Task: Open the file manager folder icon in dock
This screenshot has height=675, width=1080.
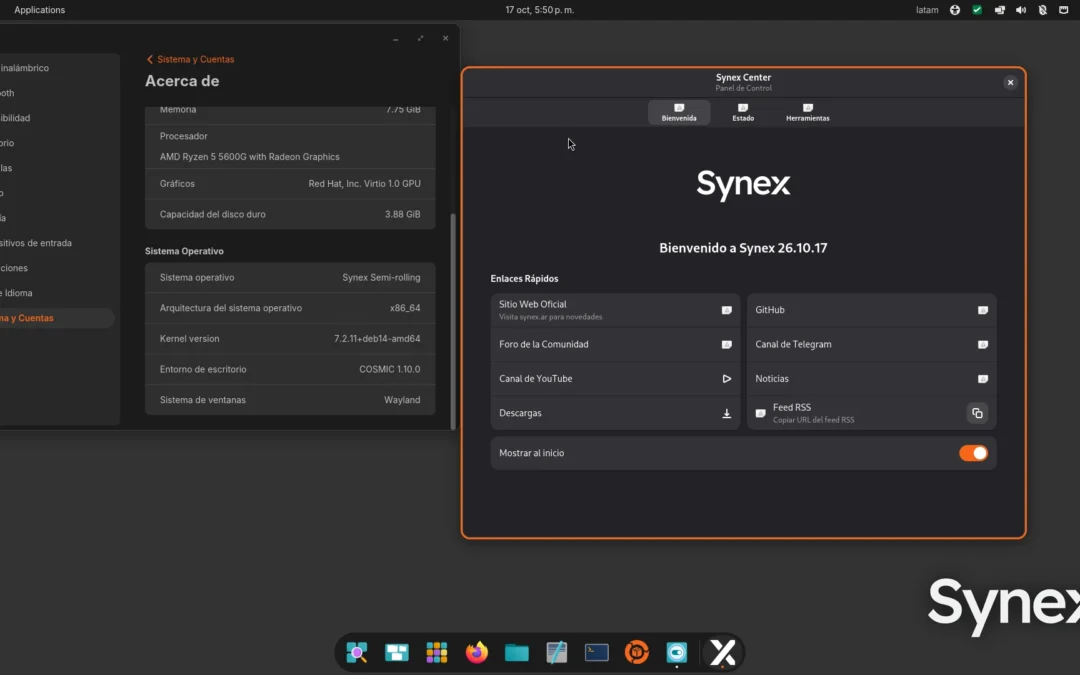Action: (517, 652)
